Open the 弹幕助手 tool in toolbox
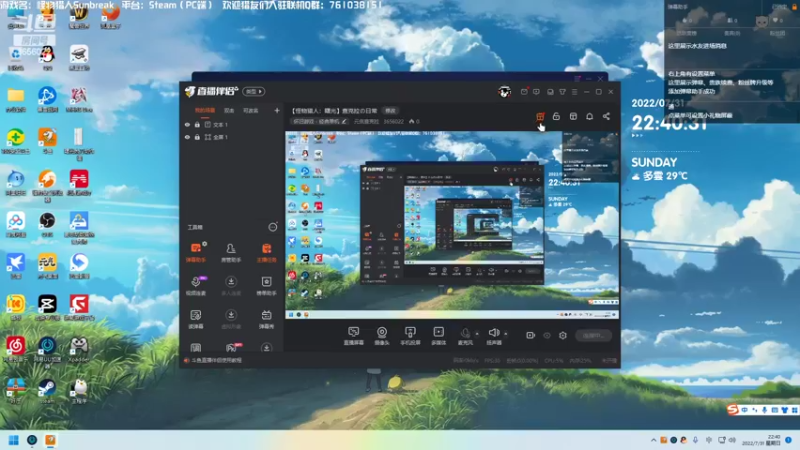800x450 pixels. click(195, 253)
